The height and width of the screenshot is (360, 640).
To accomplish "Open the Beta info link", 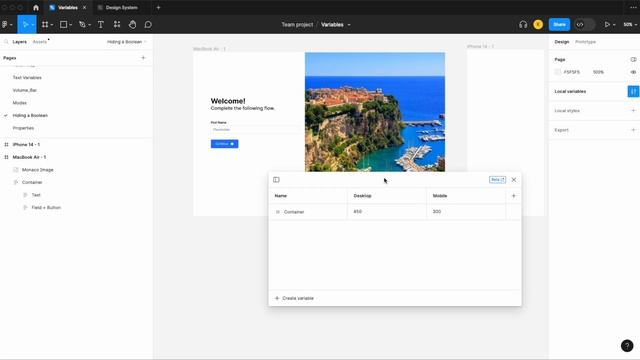I will [497, 180].
